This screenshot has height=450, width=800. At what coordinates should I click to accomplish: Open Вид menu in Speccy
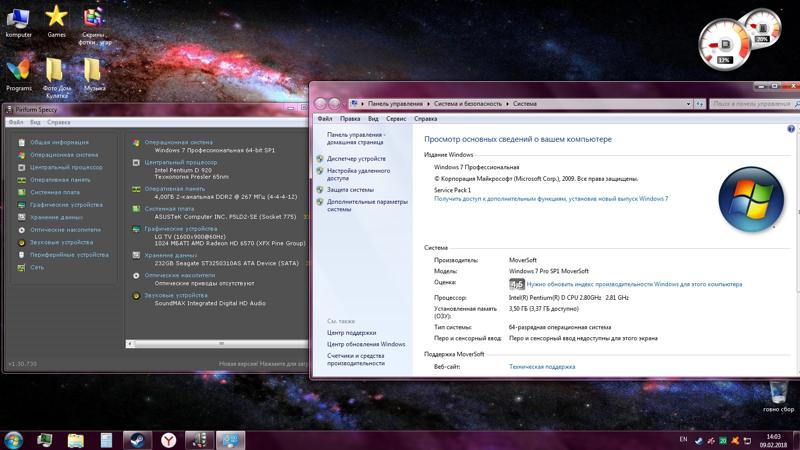(35, 122)
